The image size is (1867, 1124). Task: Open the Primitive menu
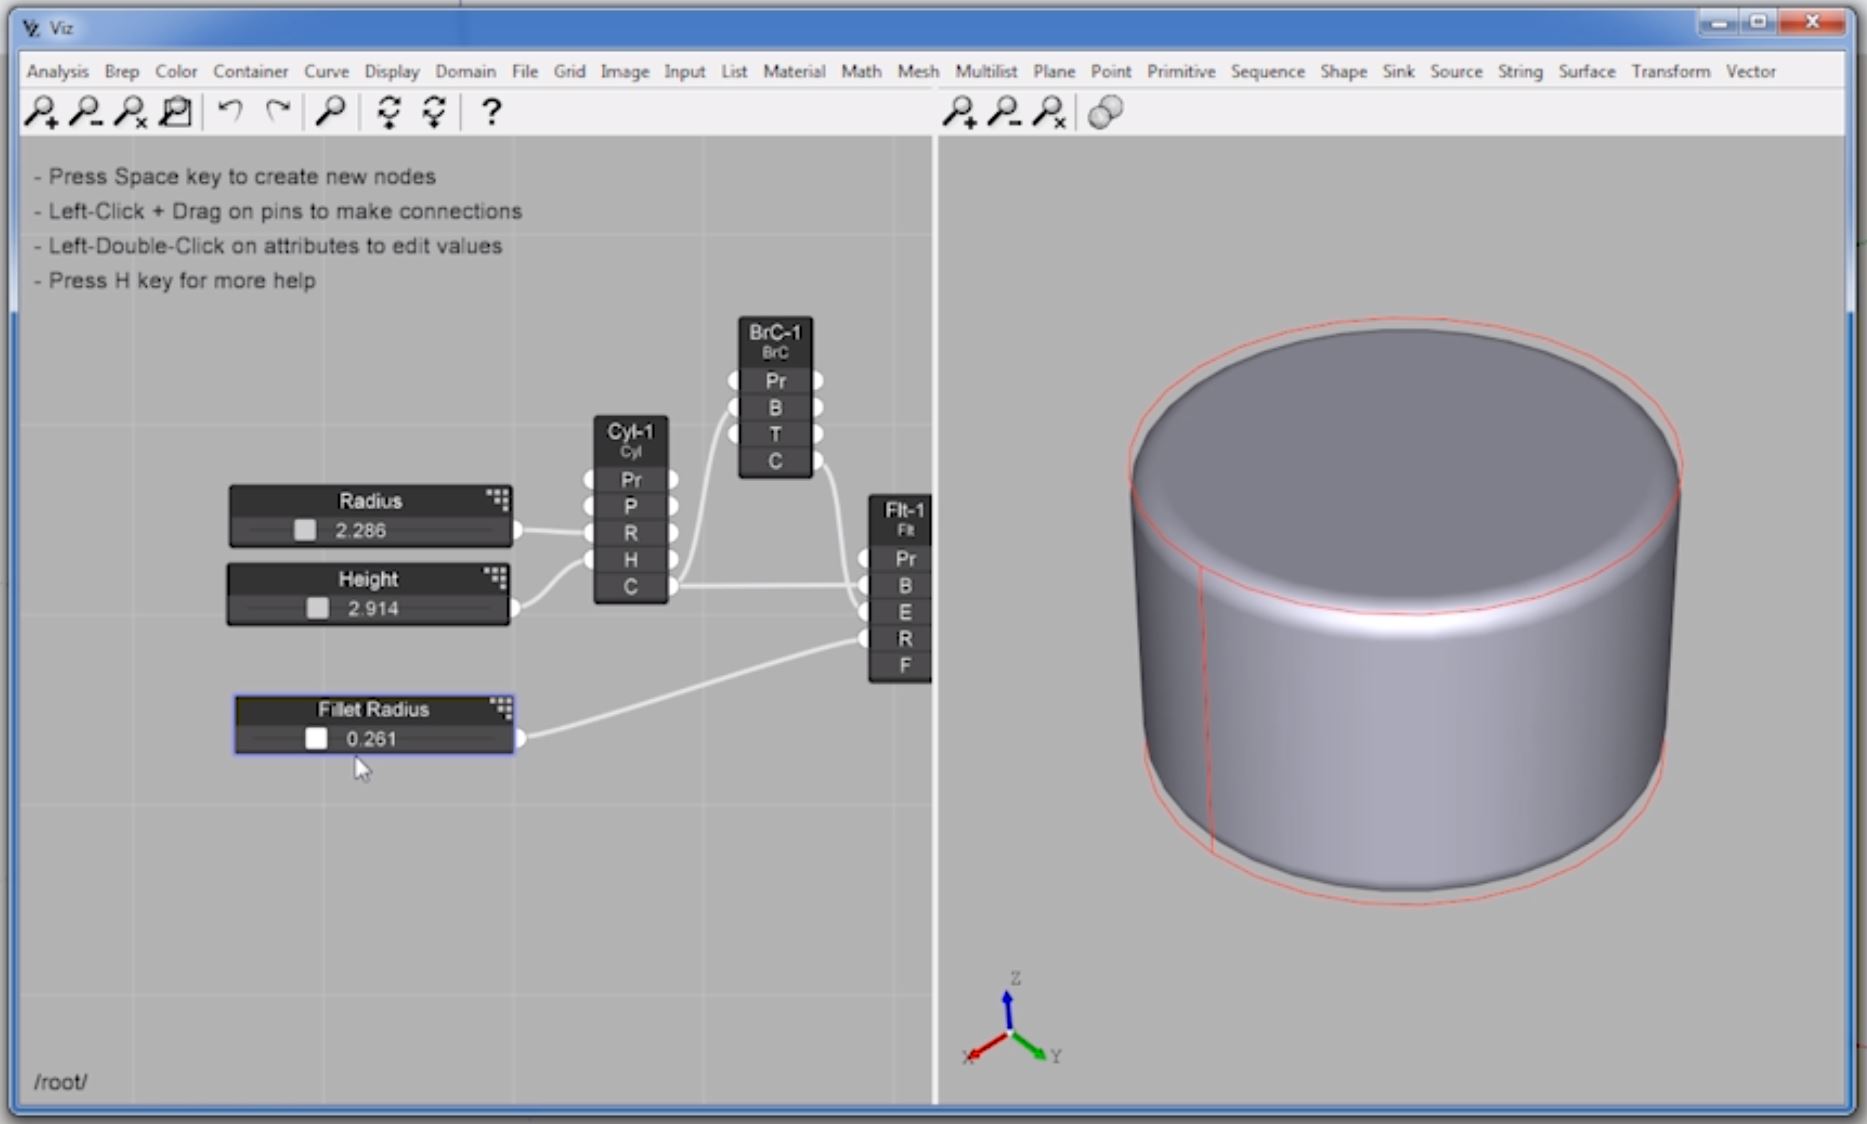tap(1181, 71)
